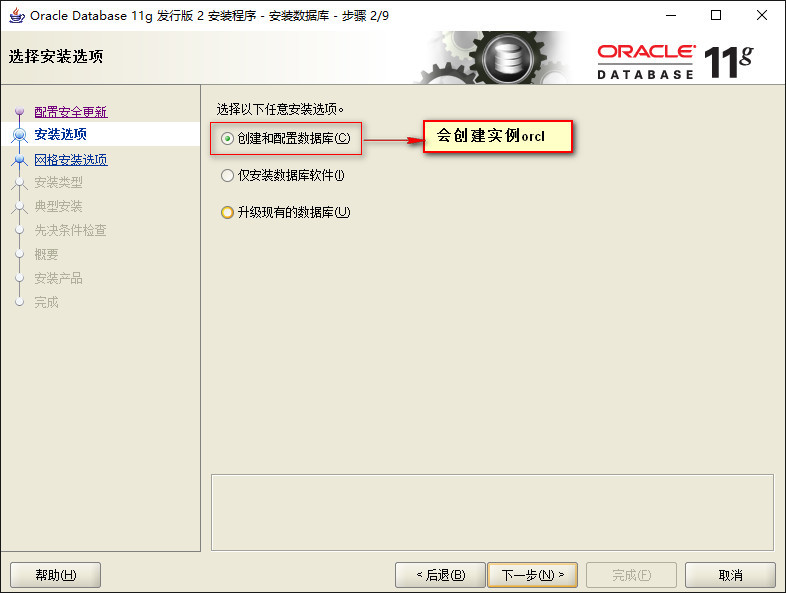Cancel installation with 取消 button

click(730, 574)
